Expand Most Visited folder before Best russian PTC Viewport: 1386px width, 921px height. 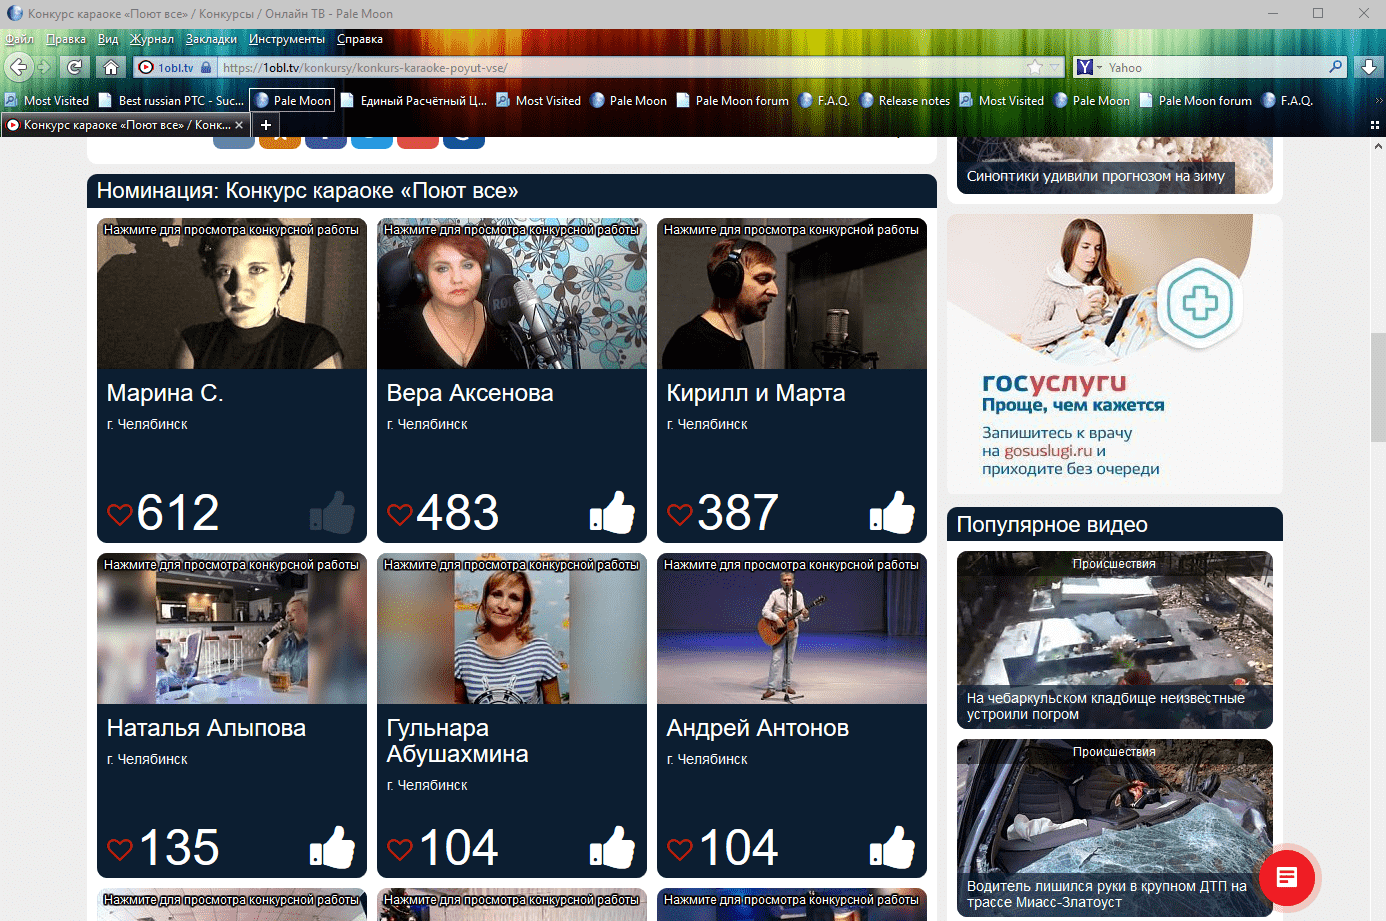coord(47,100)
